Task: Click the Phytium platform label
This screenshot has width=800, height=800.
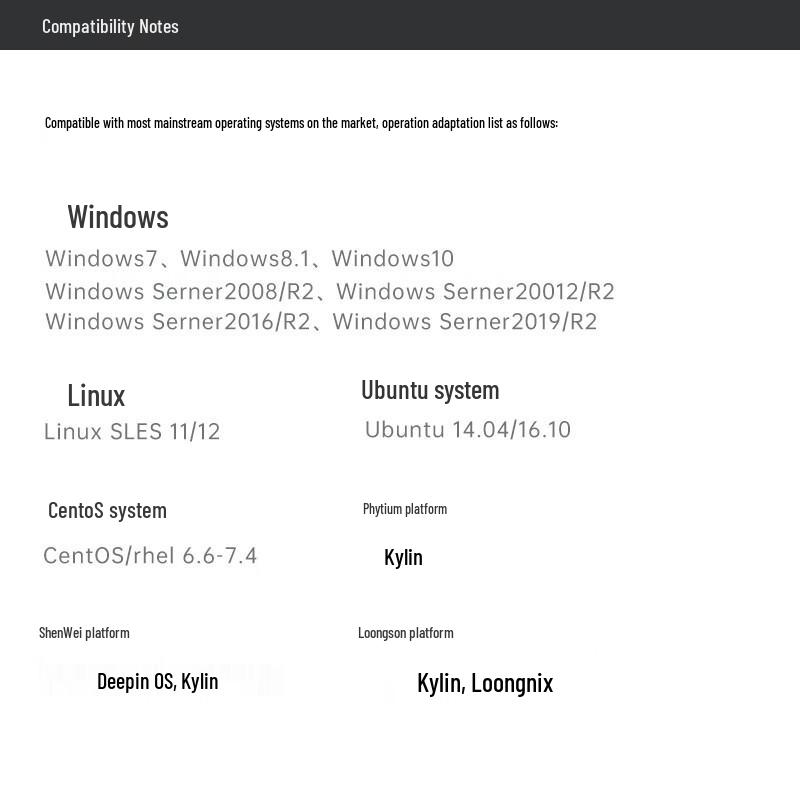Action: pyautogui.click(x=405, y=509)
